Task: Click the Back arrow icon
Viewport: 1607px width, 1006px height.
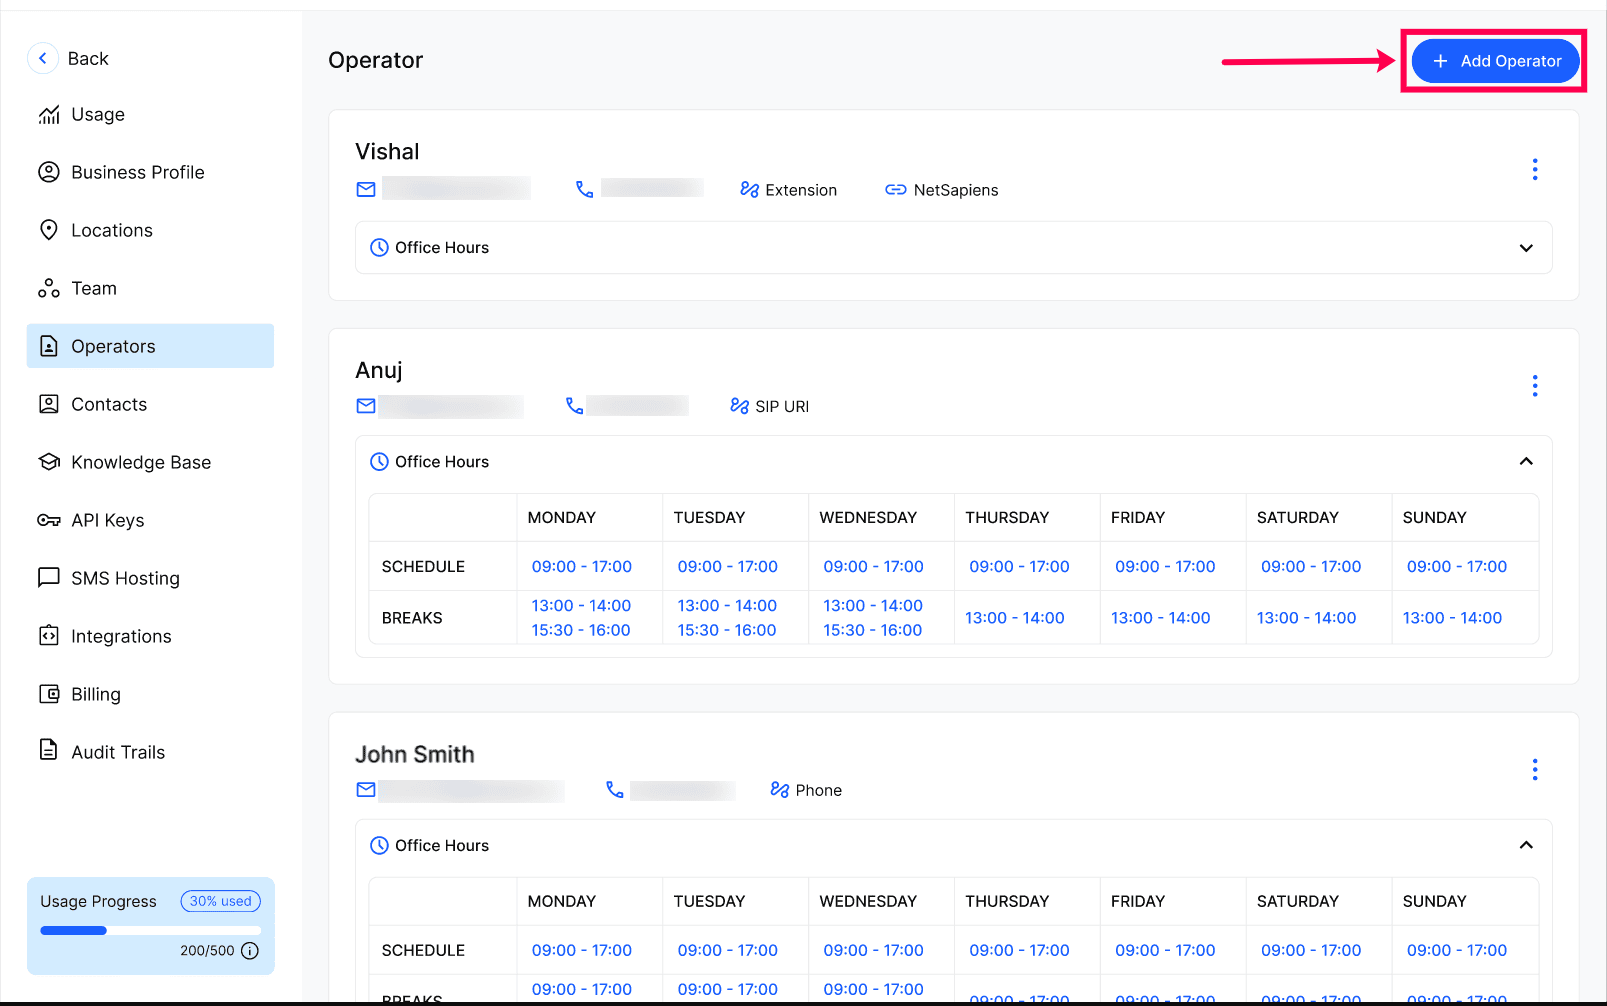Action: (42, 58)
